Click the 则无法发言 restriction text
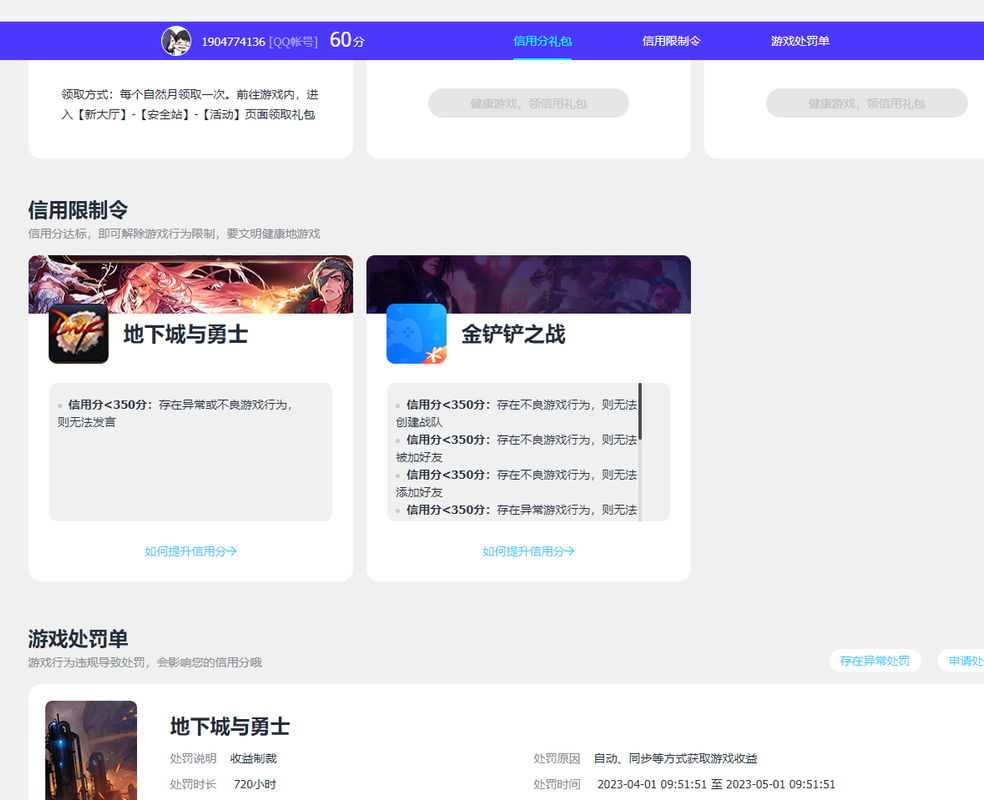Image resolution: width=984 pixels, height=800 pixels. click(87, 422)
